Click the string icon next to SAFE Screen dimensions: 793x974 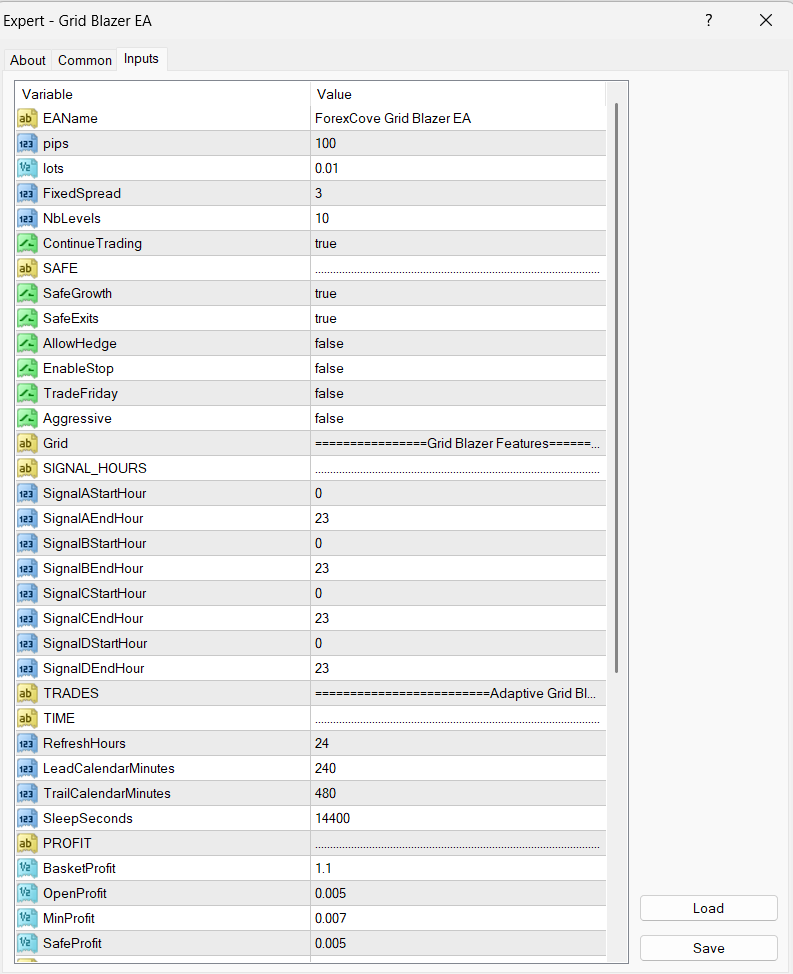pyautogui.click(x=27, y=268)
